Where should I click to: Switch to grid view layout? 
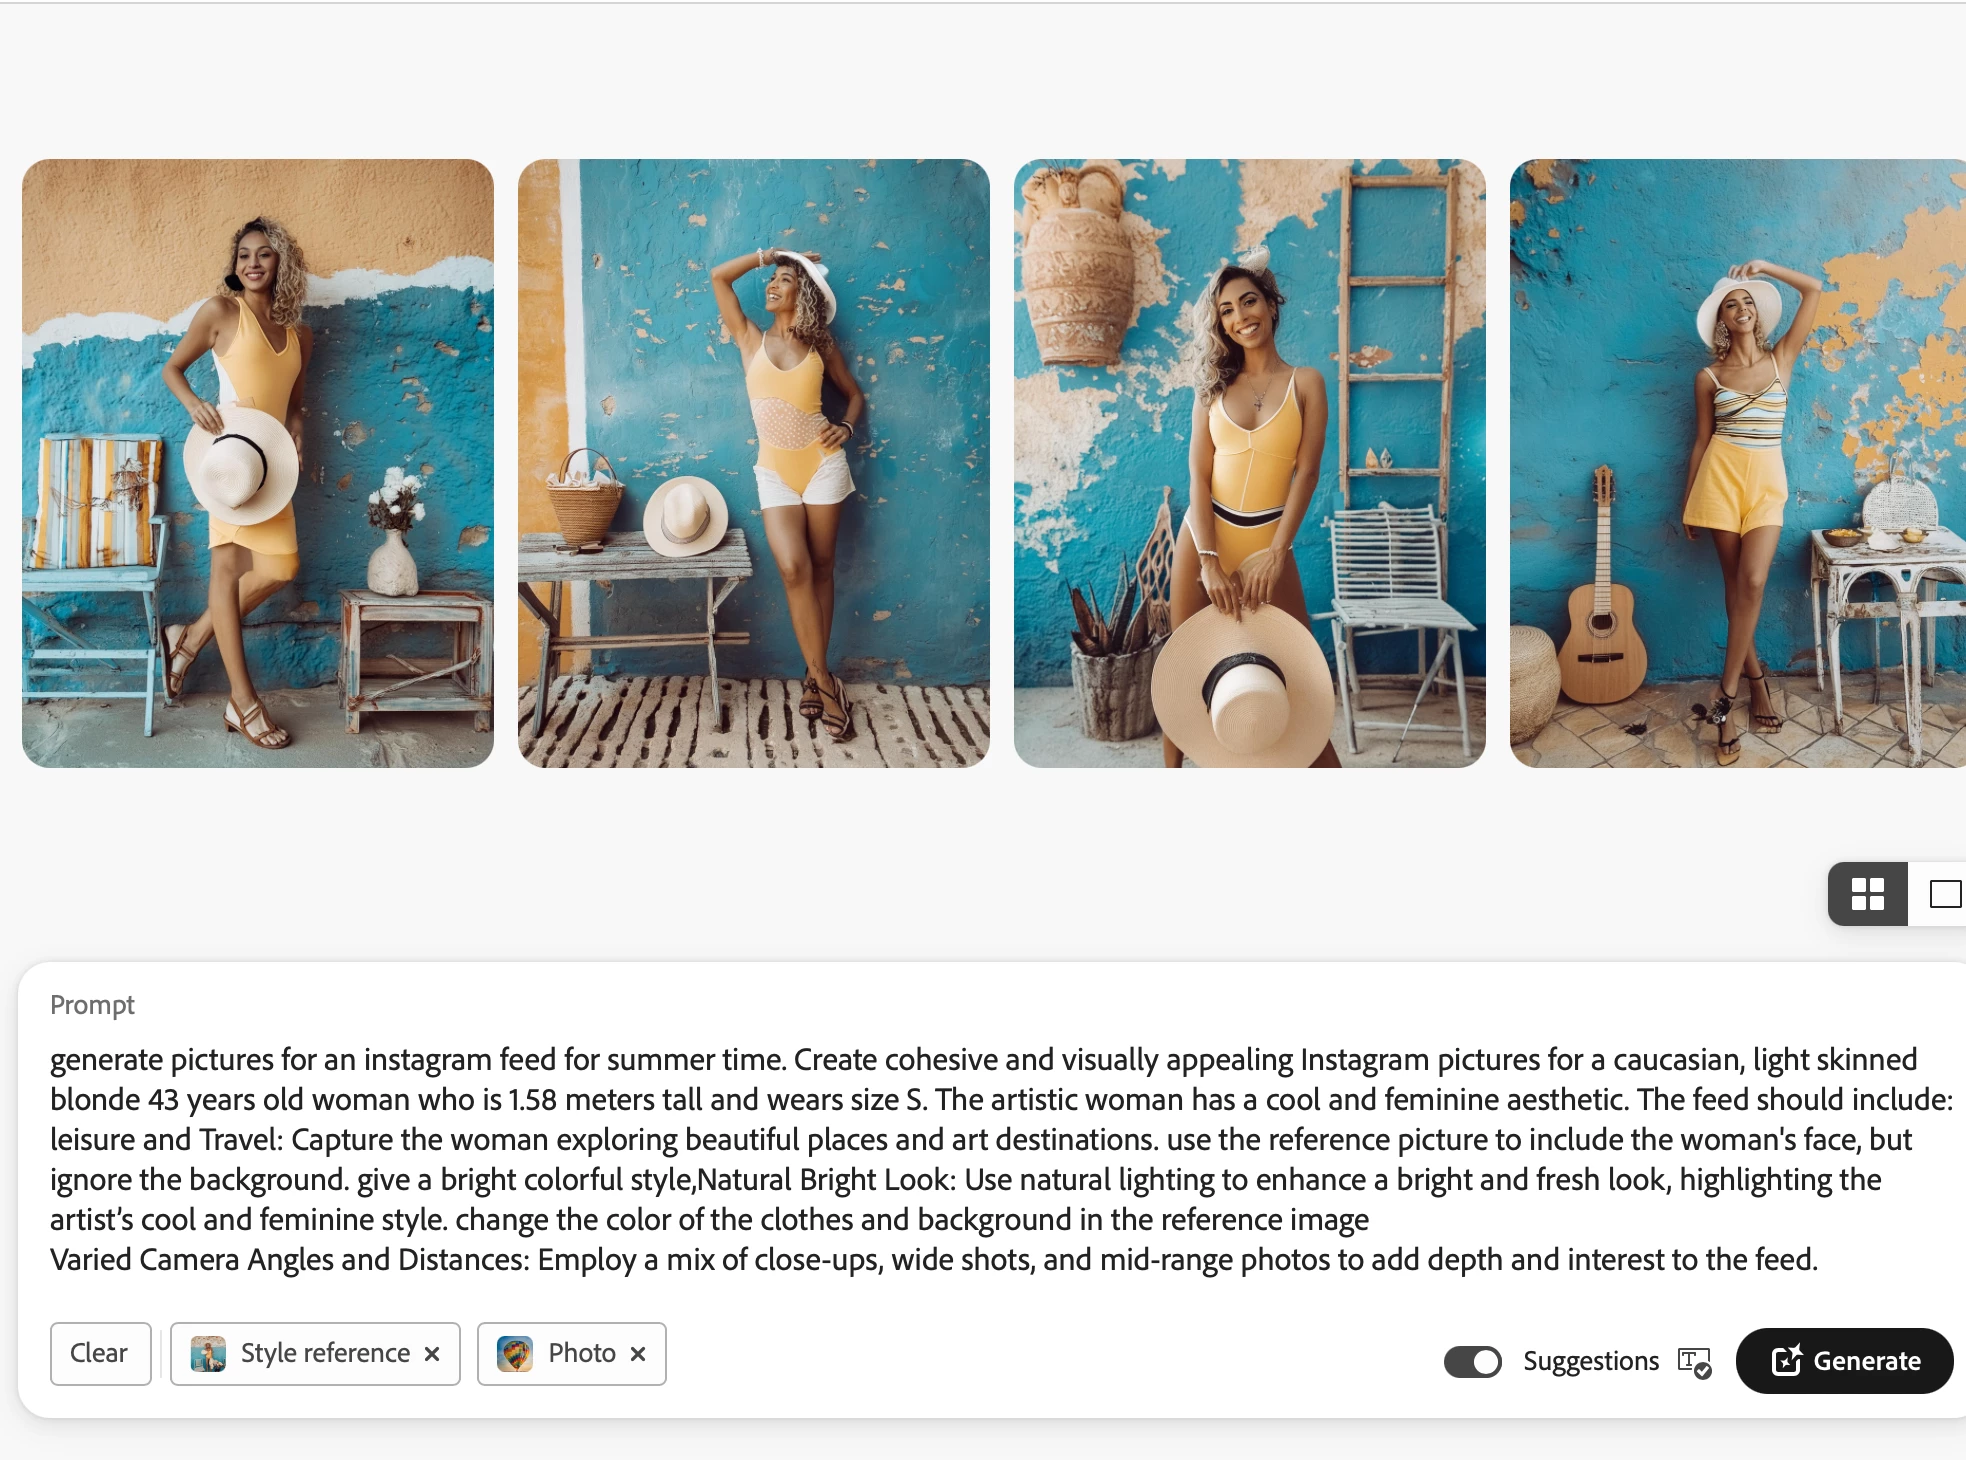coord(1867,894)
